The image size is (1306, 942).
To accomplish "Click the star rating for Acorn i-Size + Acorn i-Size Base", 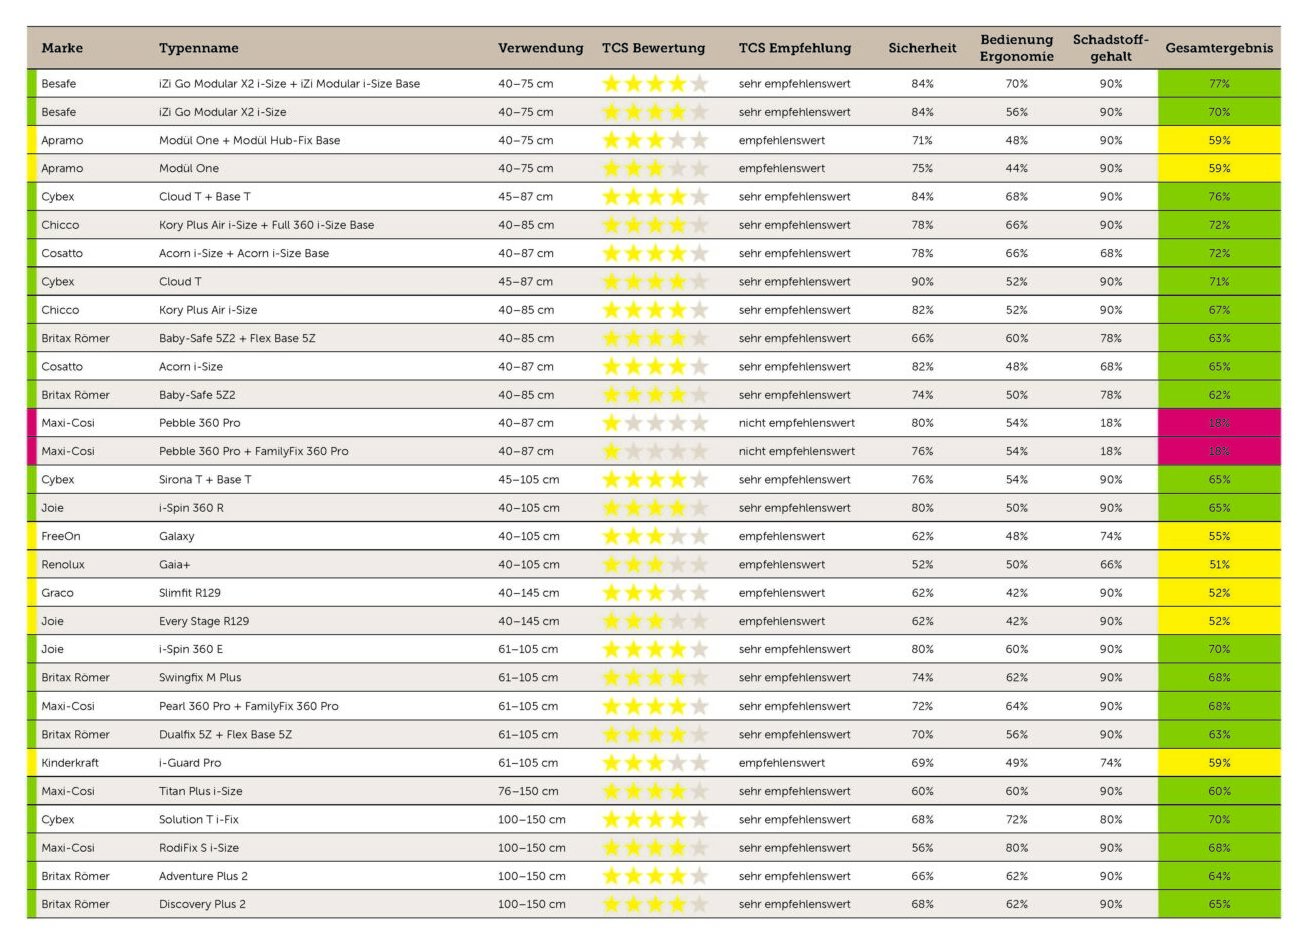I will (655, 253).
